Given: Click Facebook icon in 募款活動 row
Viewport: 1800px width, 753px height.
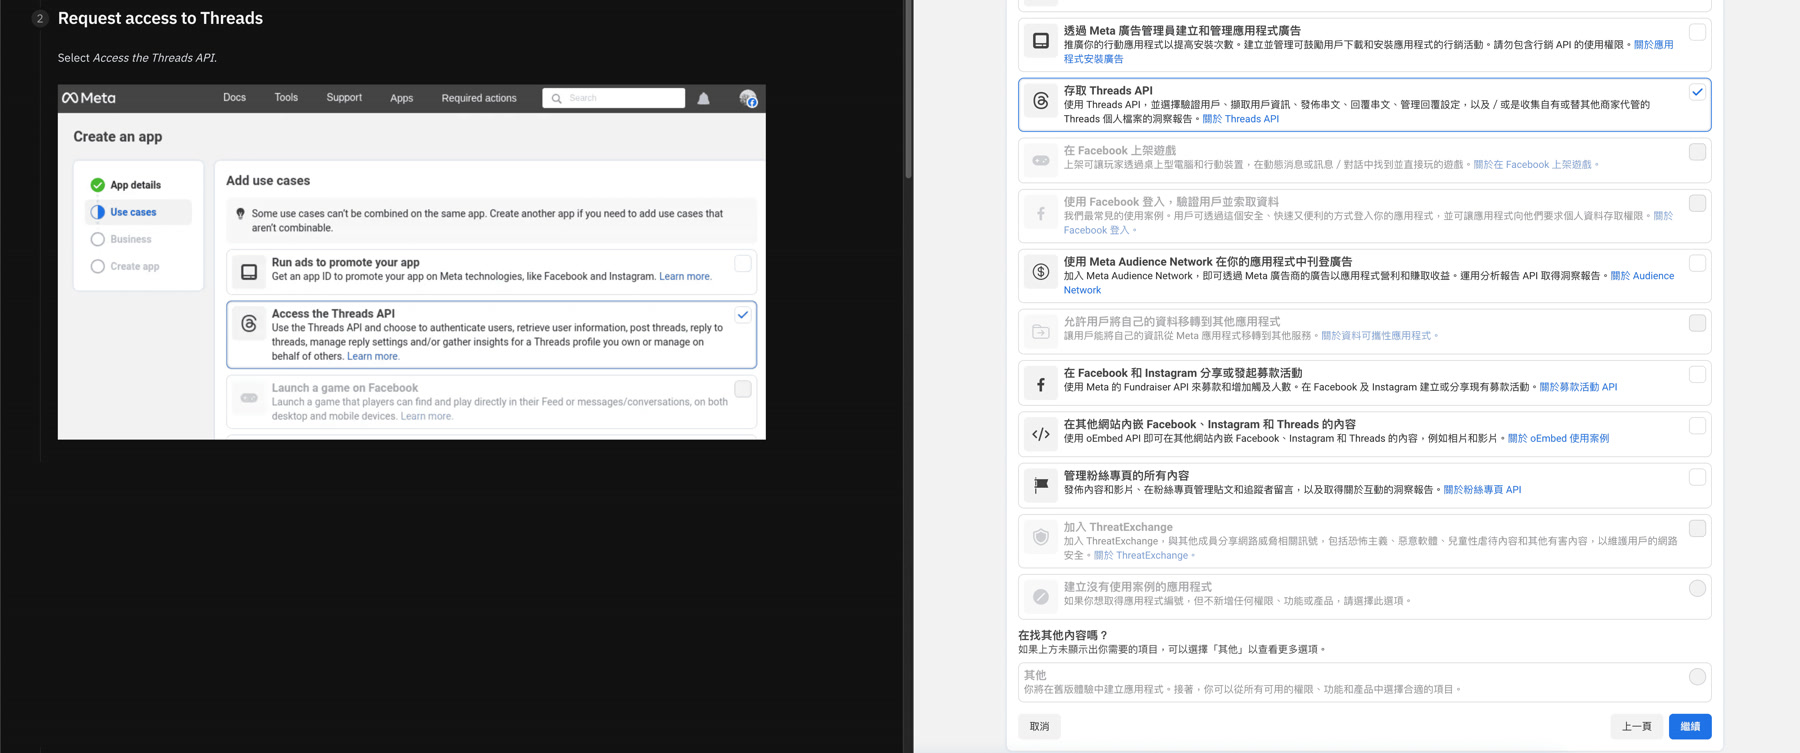Looking at the screenshot, I should [1041, 383].
